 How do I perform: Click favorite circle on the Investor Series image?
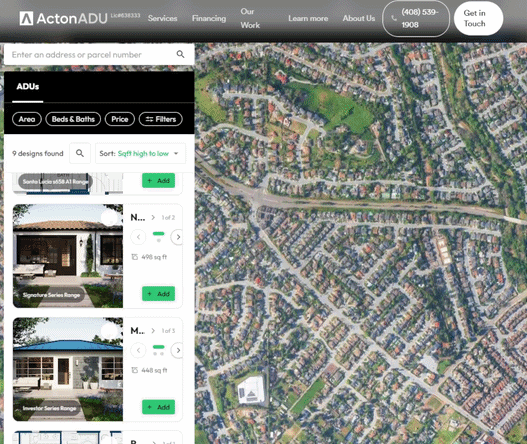[109, 331]
